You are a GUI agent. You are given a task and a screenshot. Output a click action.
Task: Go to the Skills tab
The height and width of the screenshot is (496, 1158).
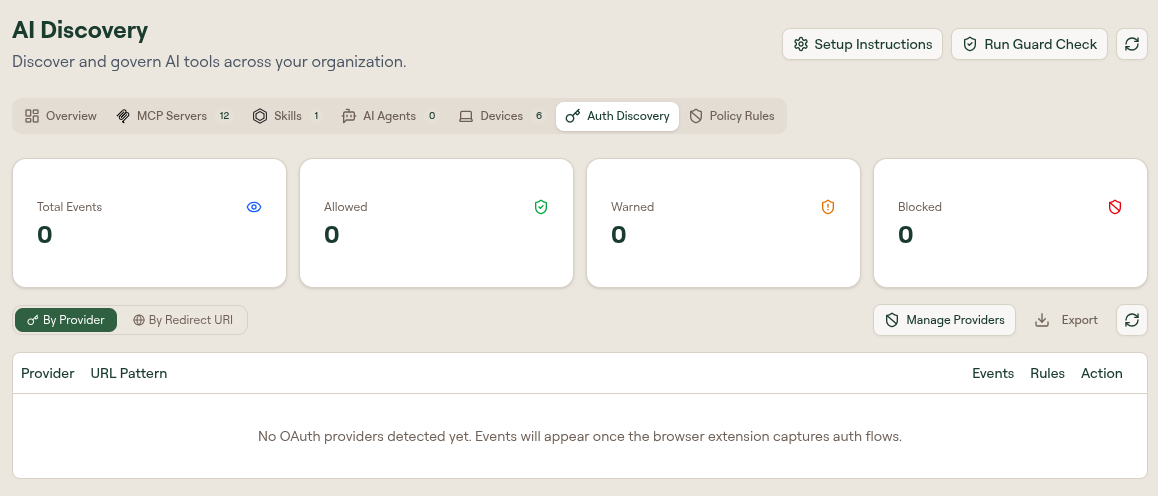tap(287, 116)
